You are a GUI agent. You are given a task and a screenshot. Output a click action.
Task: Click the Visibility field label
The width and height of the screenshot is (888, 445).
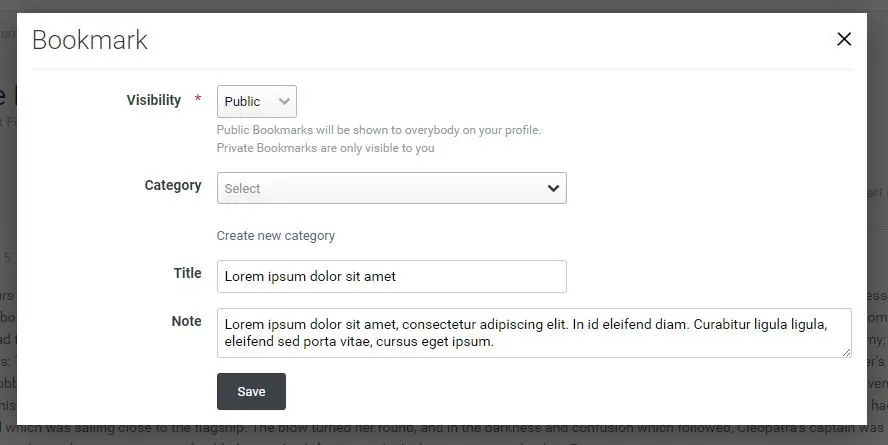[x=153, y=100]
